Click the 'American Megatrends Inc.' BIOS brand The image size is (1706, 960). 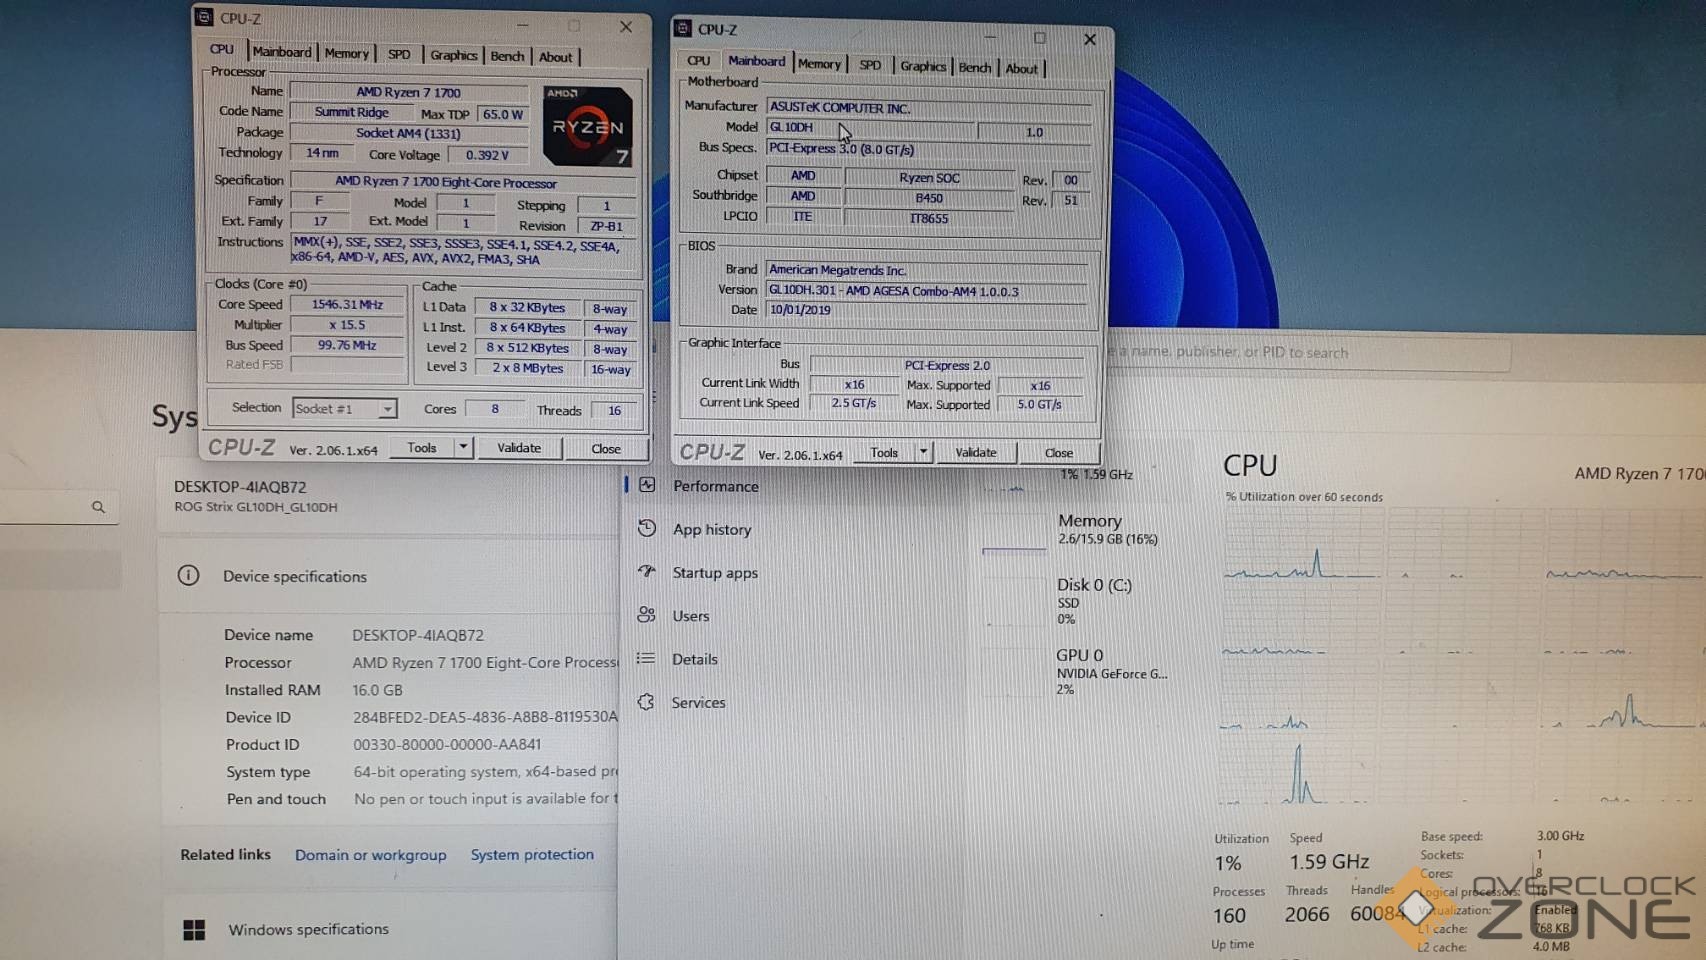coord(926,270)
